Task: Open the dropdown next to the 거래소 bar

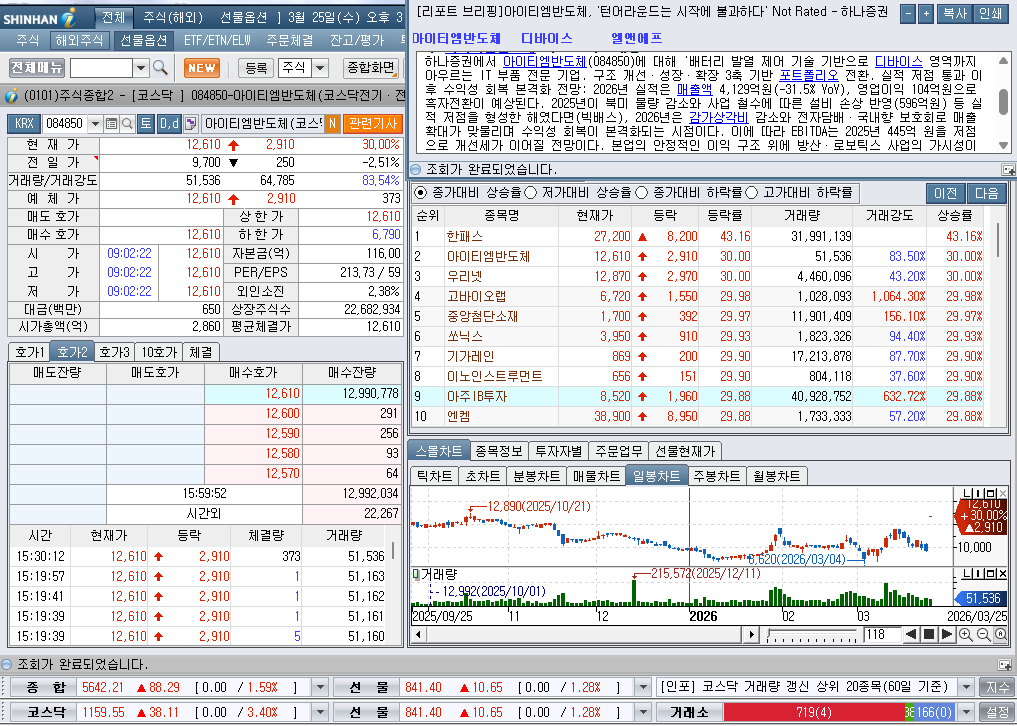Action: [966, 712]
